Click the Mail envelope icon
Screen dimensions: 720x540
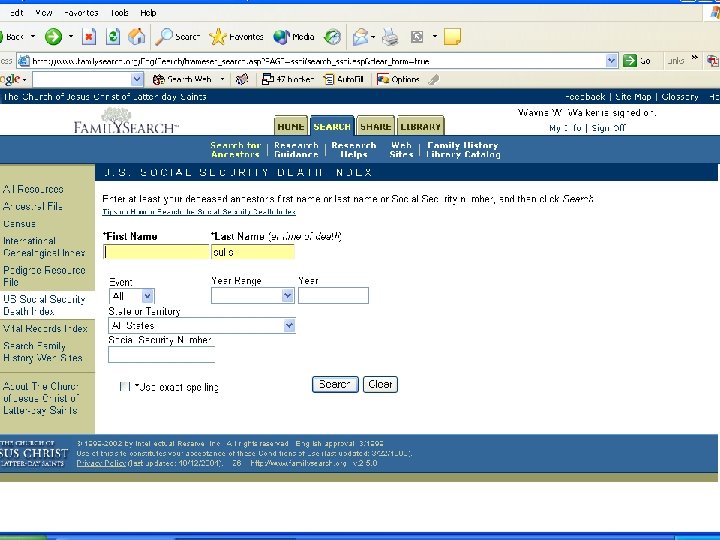(361, 37)
